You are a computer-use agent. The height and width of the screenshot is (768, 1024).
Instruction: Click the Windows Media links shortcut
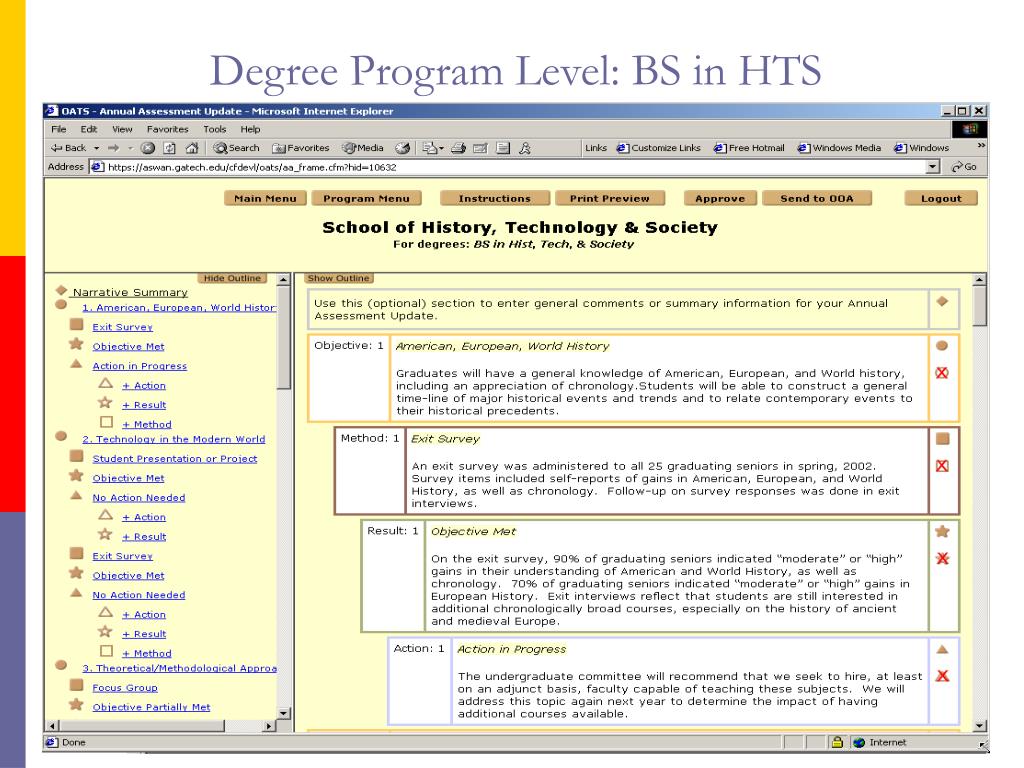[x=839, y=148]
